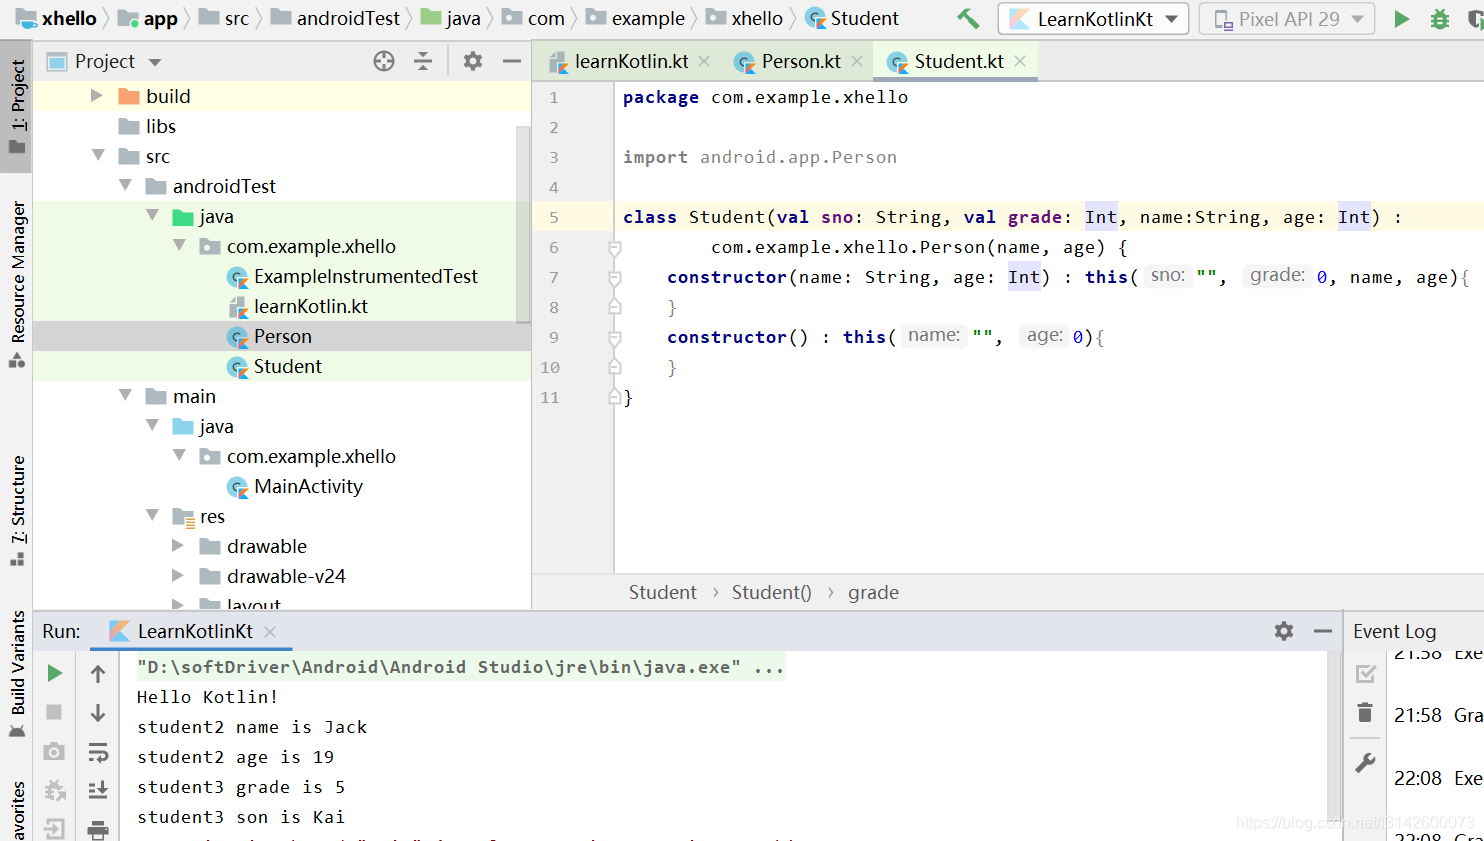Collapse the src folder
This screenshot has width=1484, height=841.
point(98,155)
